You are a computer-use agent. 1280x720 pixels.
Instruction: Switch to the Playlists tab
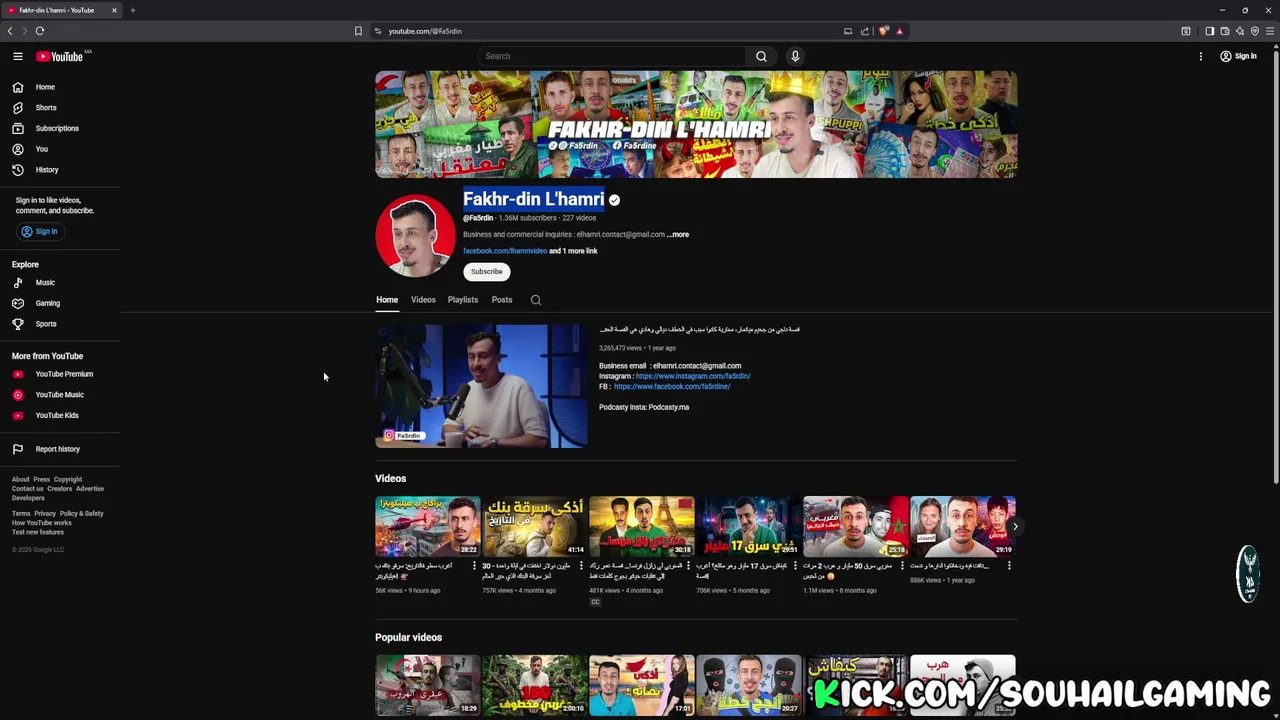coord(462,300)
